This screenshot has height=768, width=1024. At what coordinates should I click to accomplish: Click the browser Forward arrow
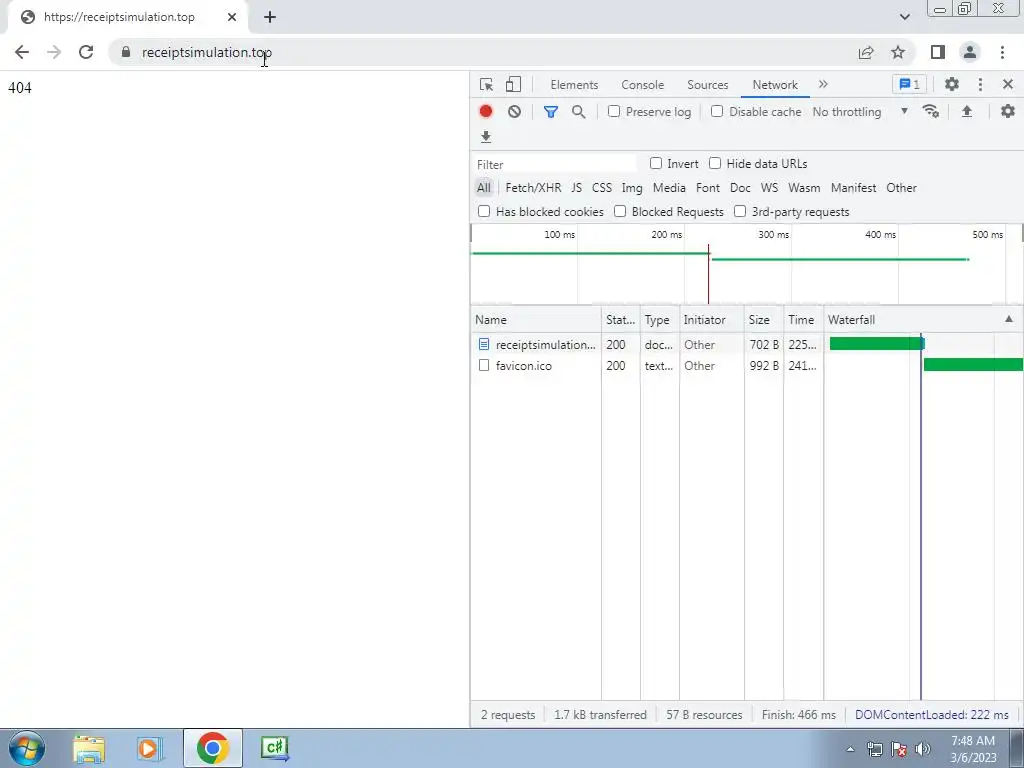[54, 52]
